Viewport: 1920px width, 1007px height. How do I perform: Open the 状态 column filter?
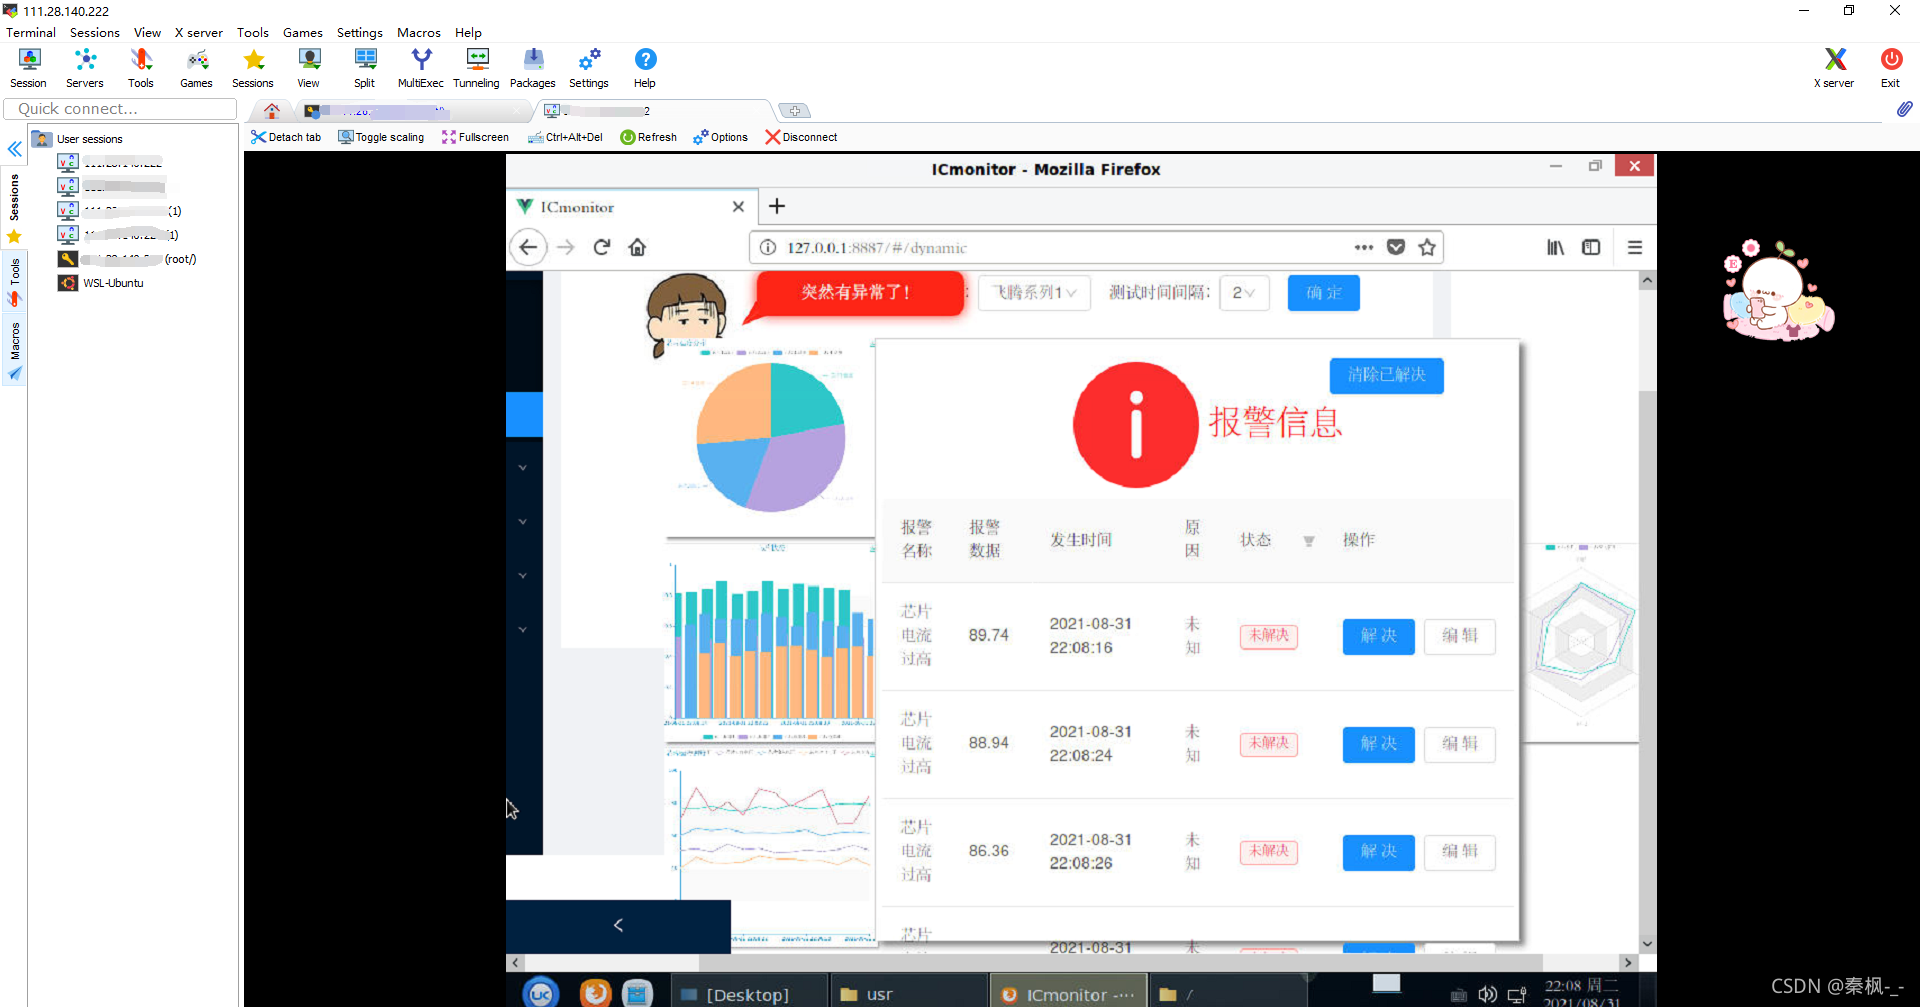pyautogui.click(x=1308, y=541)
